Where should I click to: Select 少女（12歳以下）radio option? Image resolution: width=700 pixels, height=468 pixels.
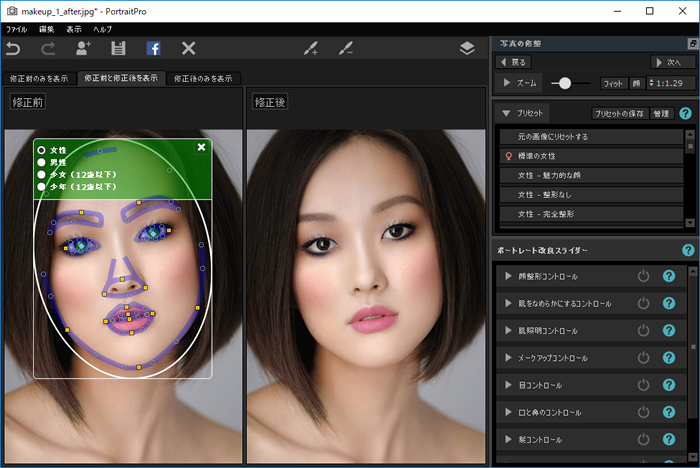tap(42, 174)
